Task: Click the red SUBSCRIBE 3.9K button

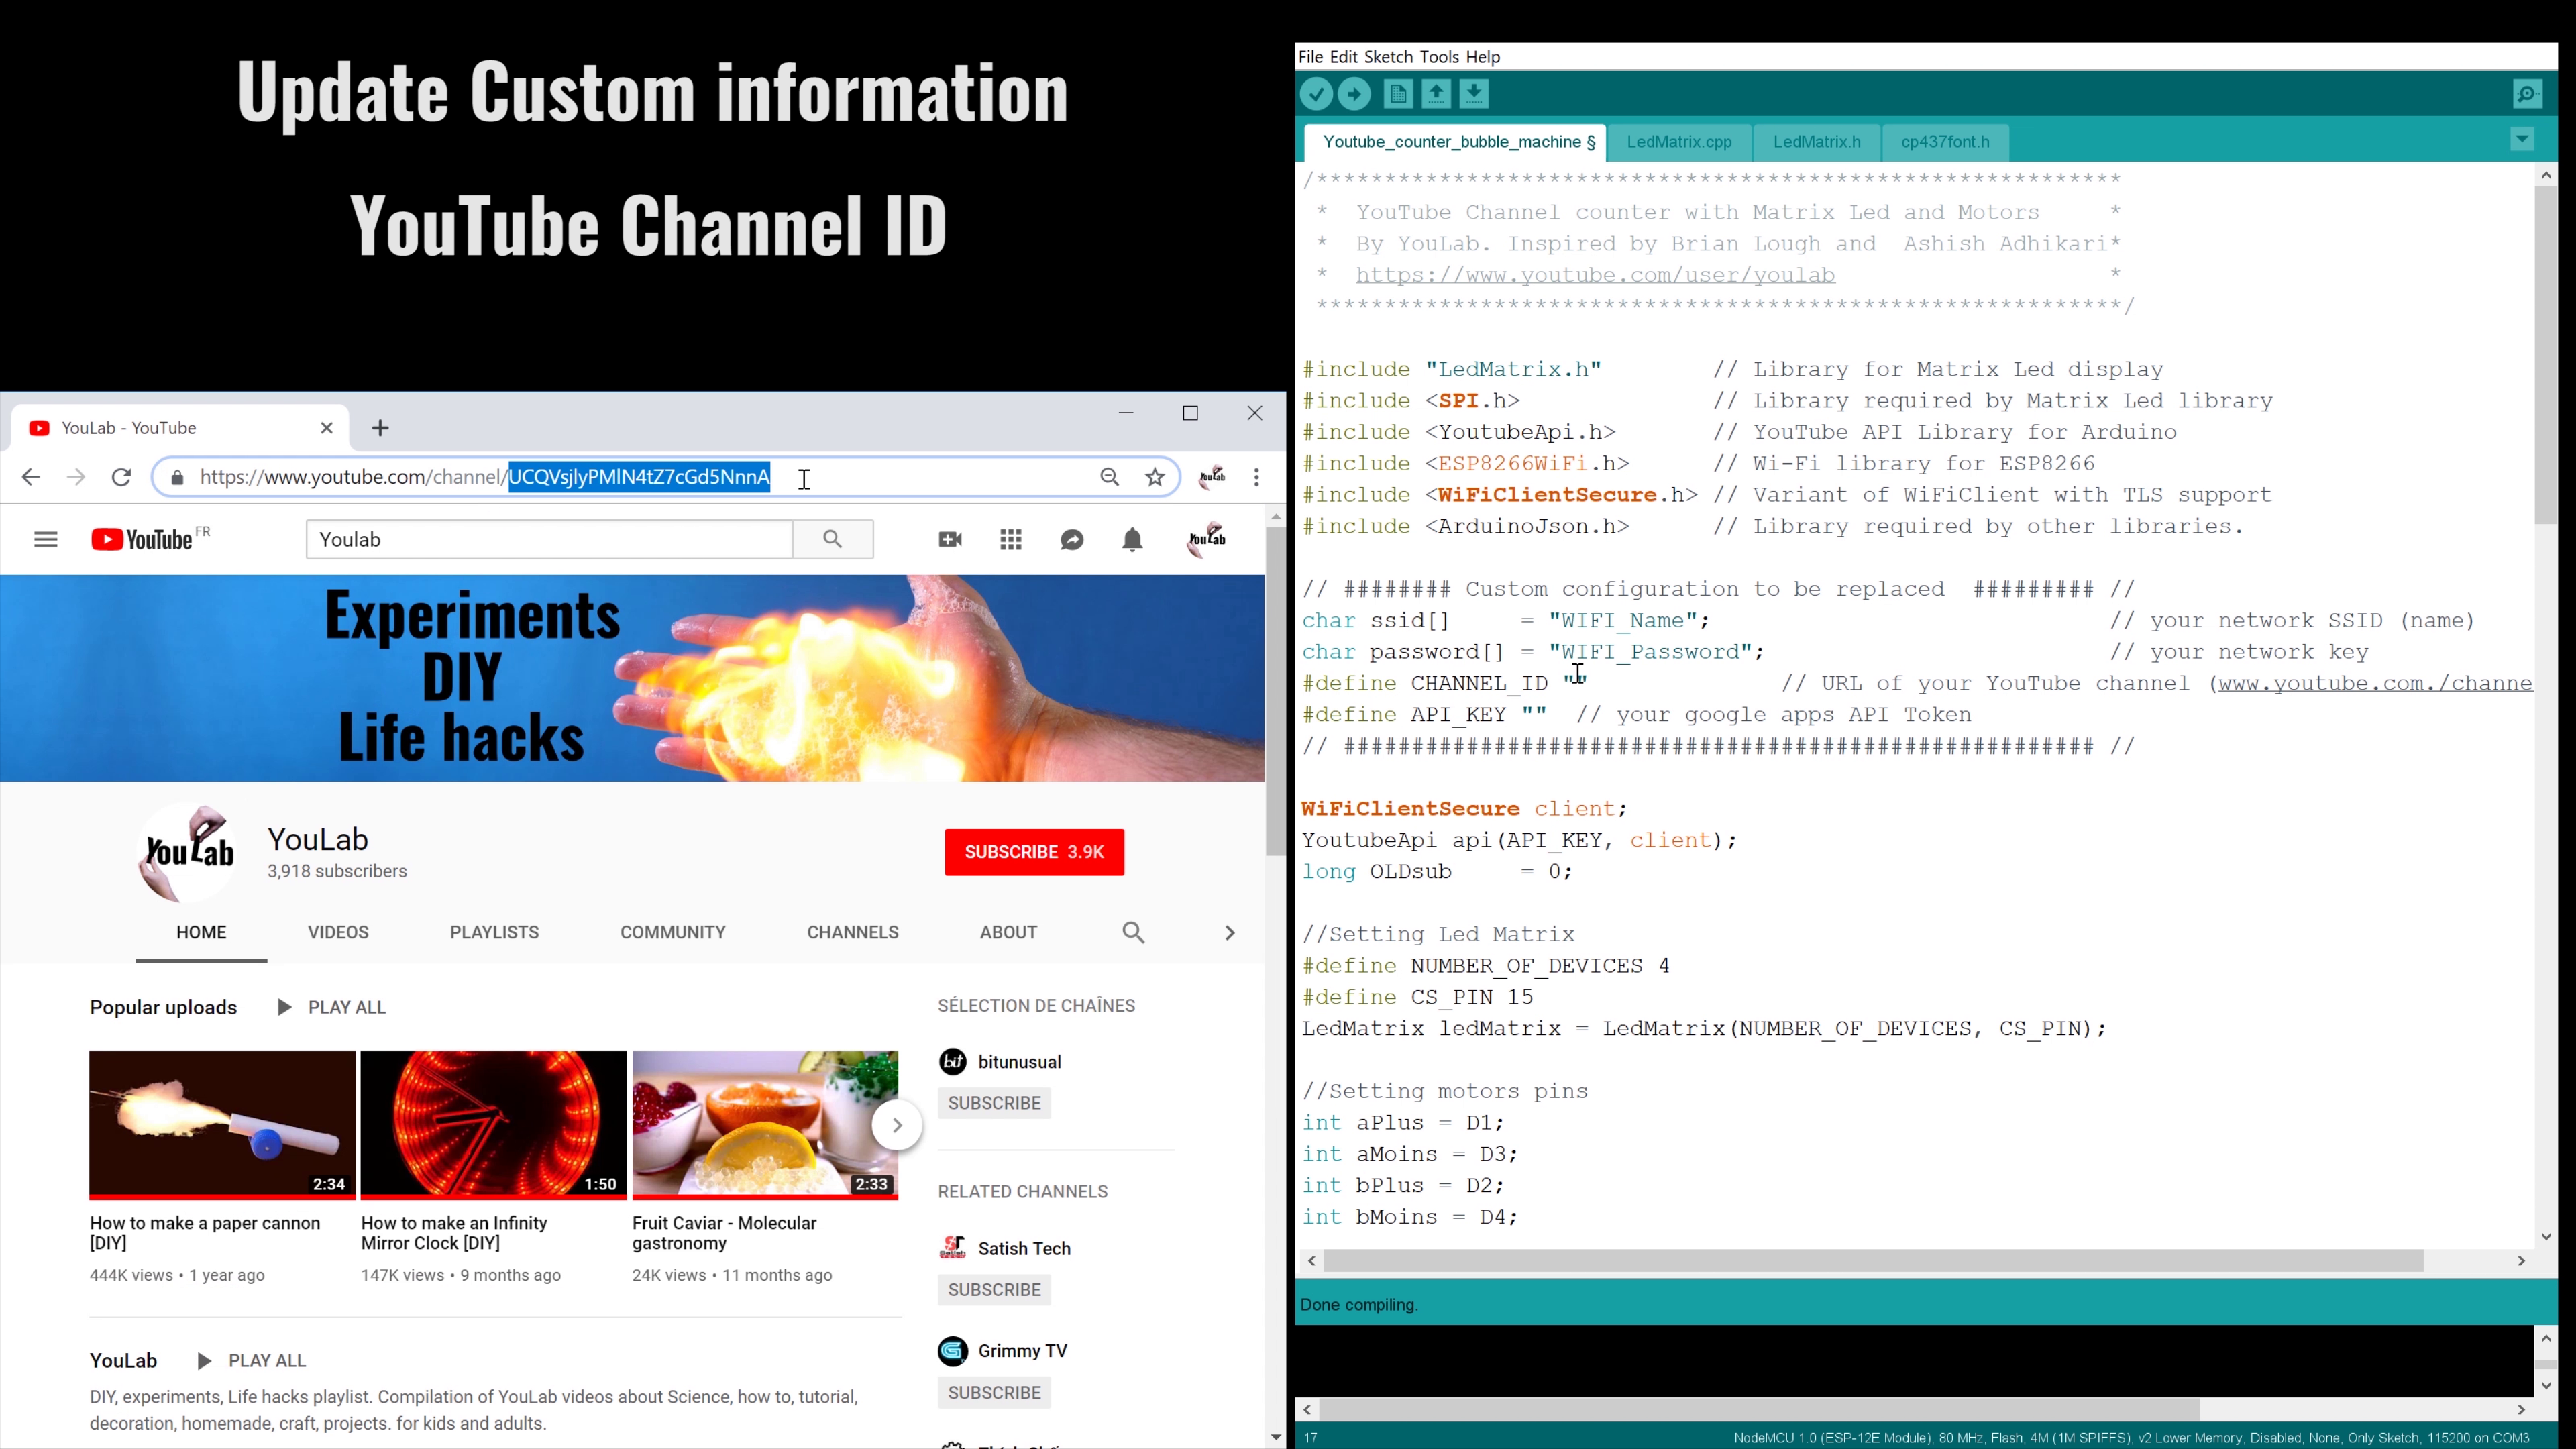Action: (1034, 852)
